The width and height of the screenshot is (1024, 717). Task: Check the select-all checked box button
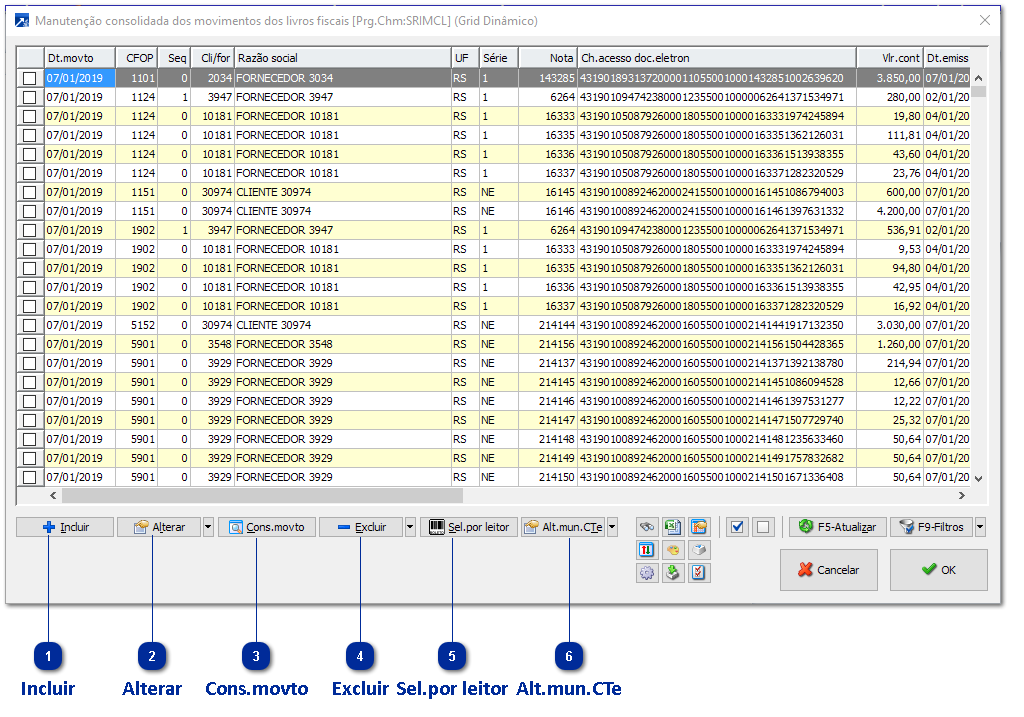click(x=737, y=527)
